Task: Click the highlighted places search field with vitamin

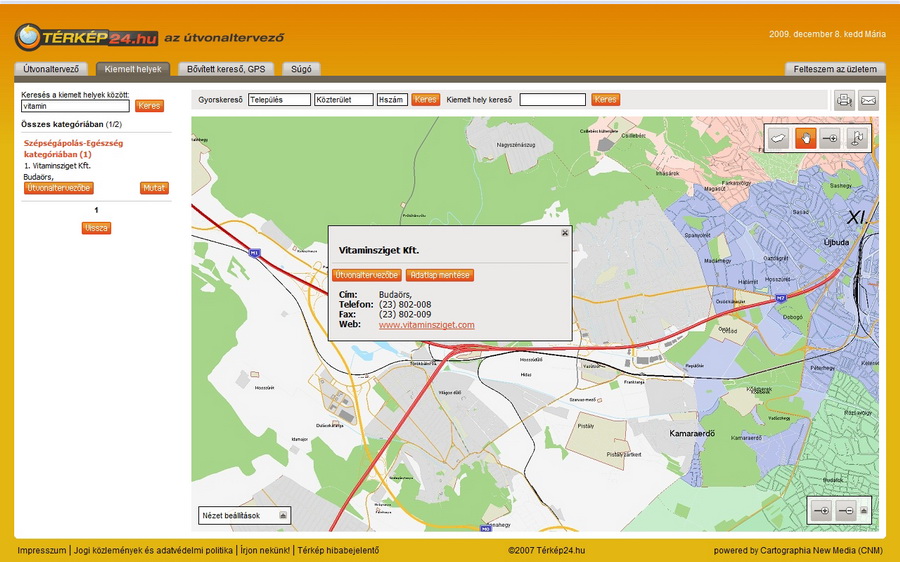Action: tap(75, 106)
